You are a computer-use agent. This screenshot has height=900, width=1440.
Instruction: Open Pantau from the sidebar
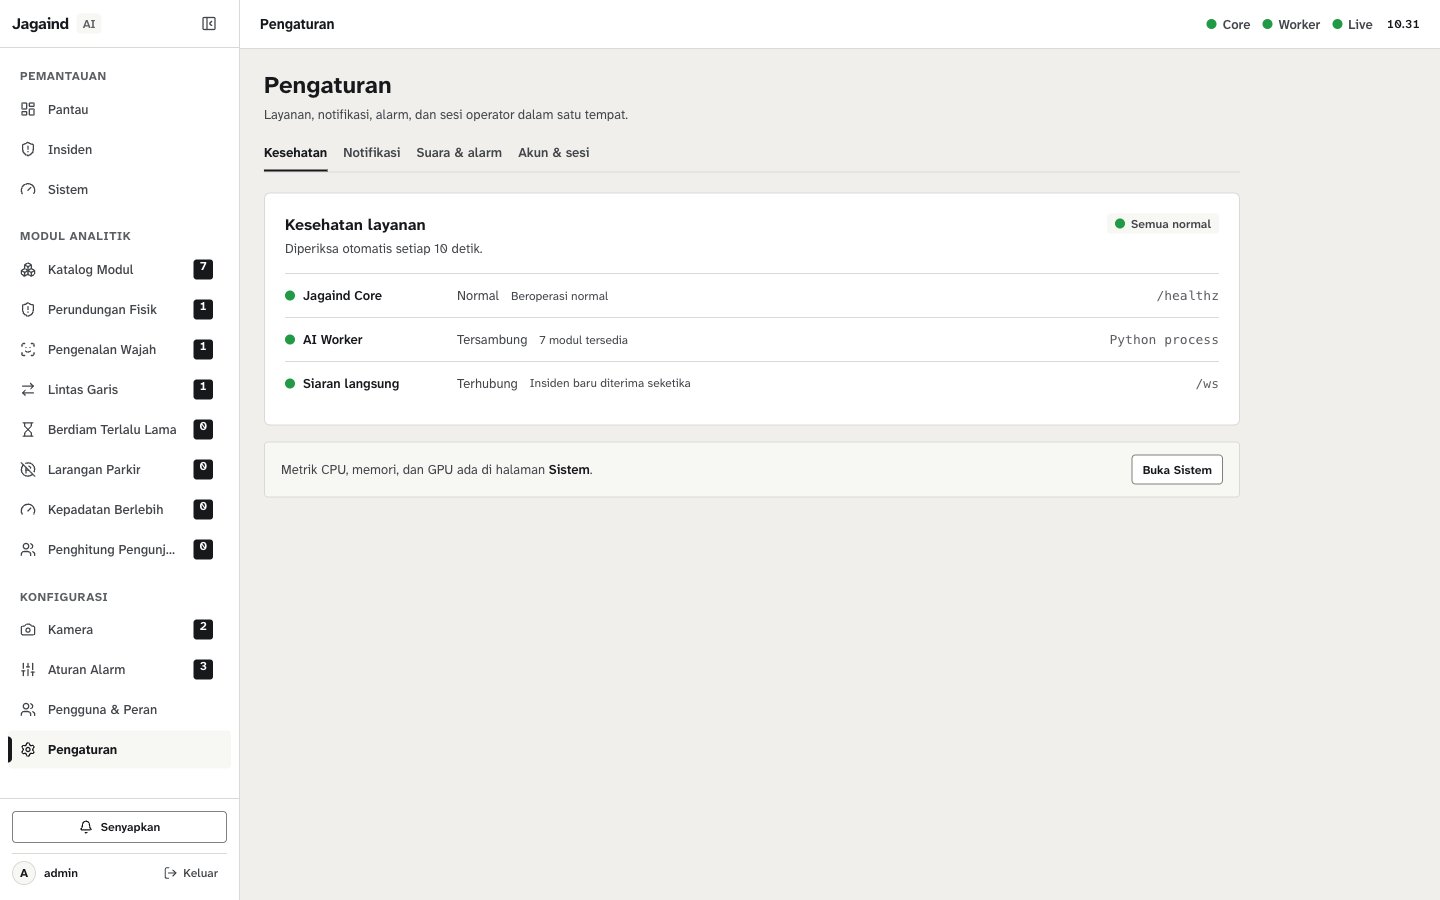[119, 110]
